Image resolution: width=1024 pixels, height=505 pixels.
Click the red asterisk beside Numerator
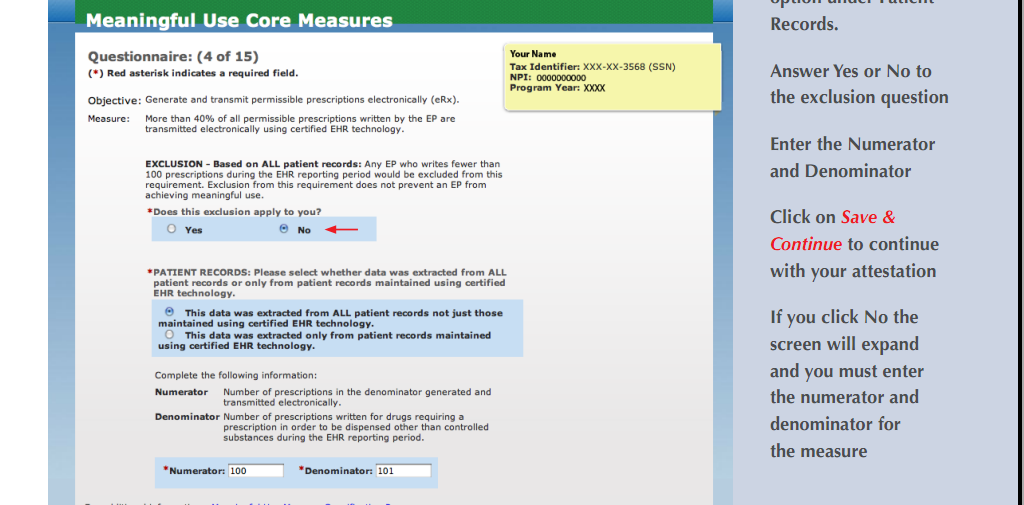click(x=165, y=471)
